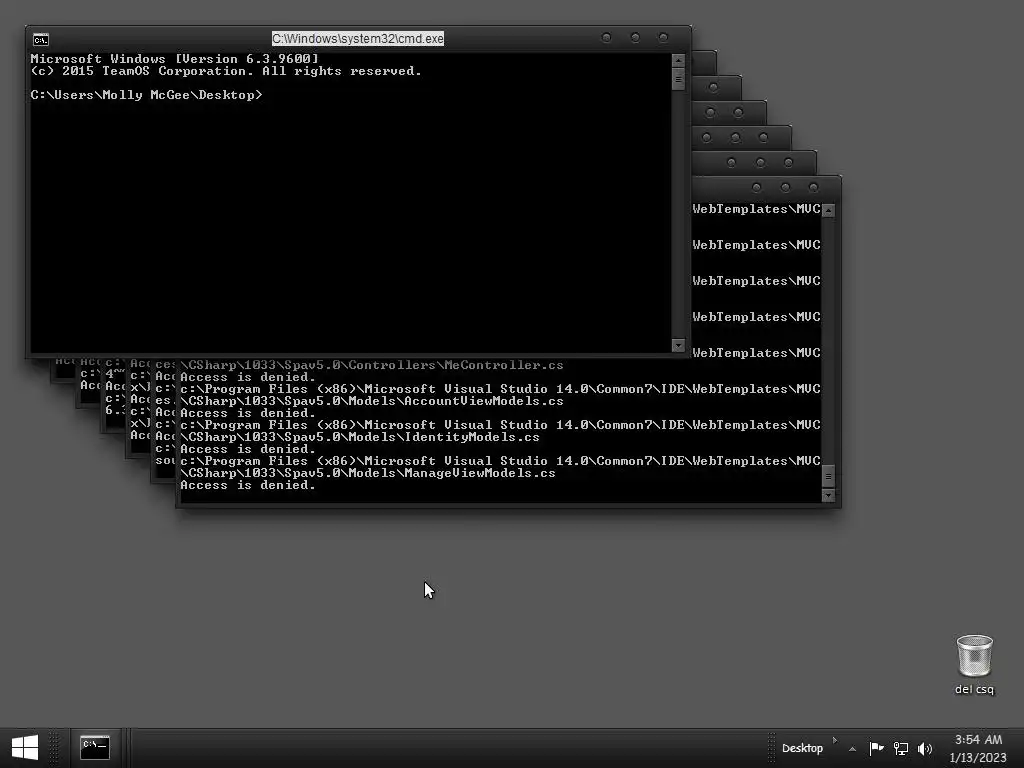
Task: Click Access is denied below ManageViewModels.cs
Action: click(x=248, y=485)
